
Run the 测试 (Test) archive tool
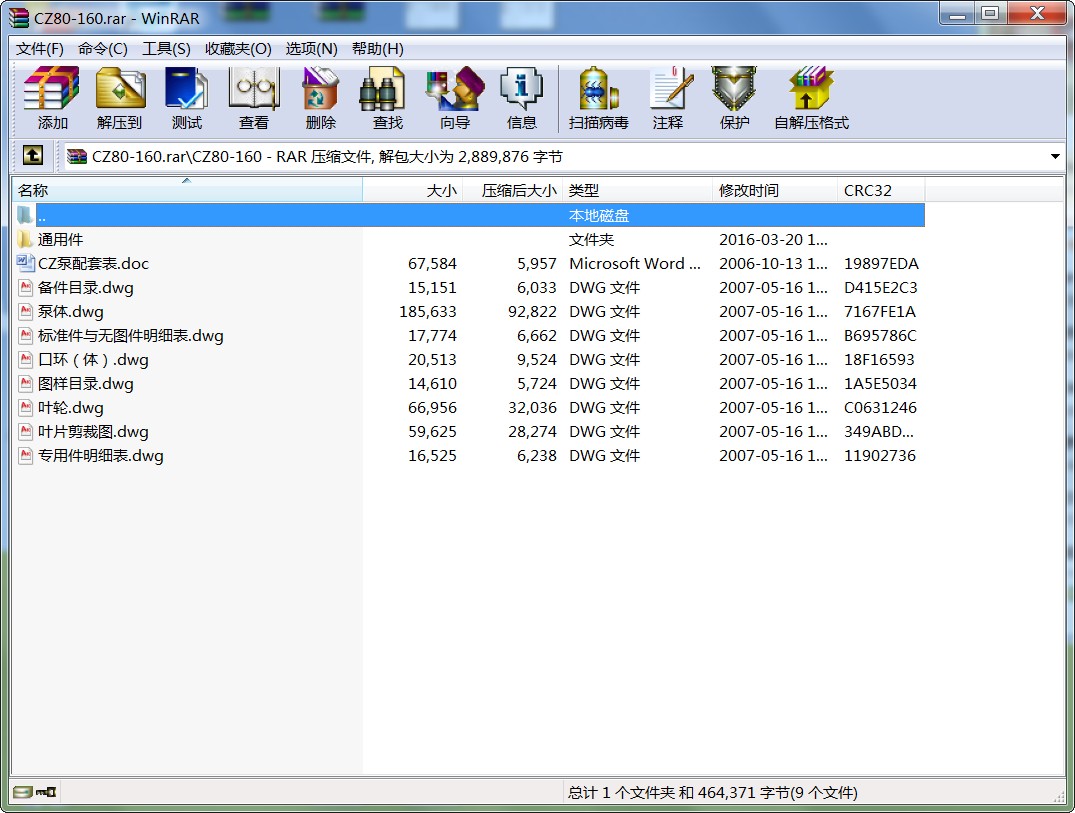186,98
